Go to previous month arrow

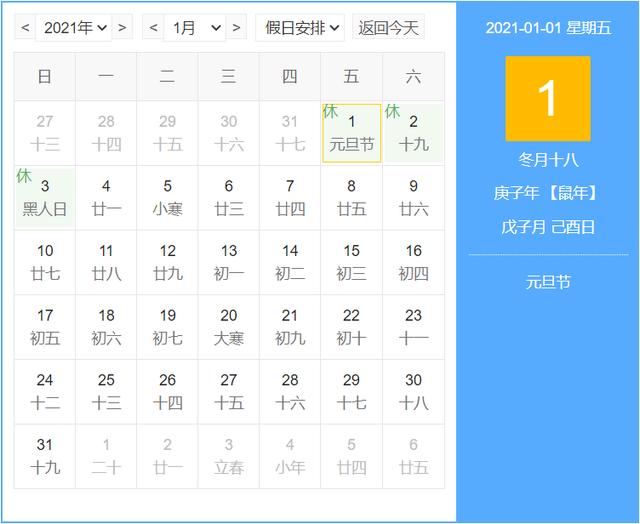[x=153, y=27]
